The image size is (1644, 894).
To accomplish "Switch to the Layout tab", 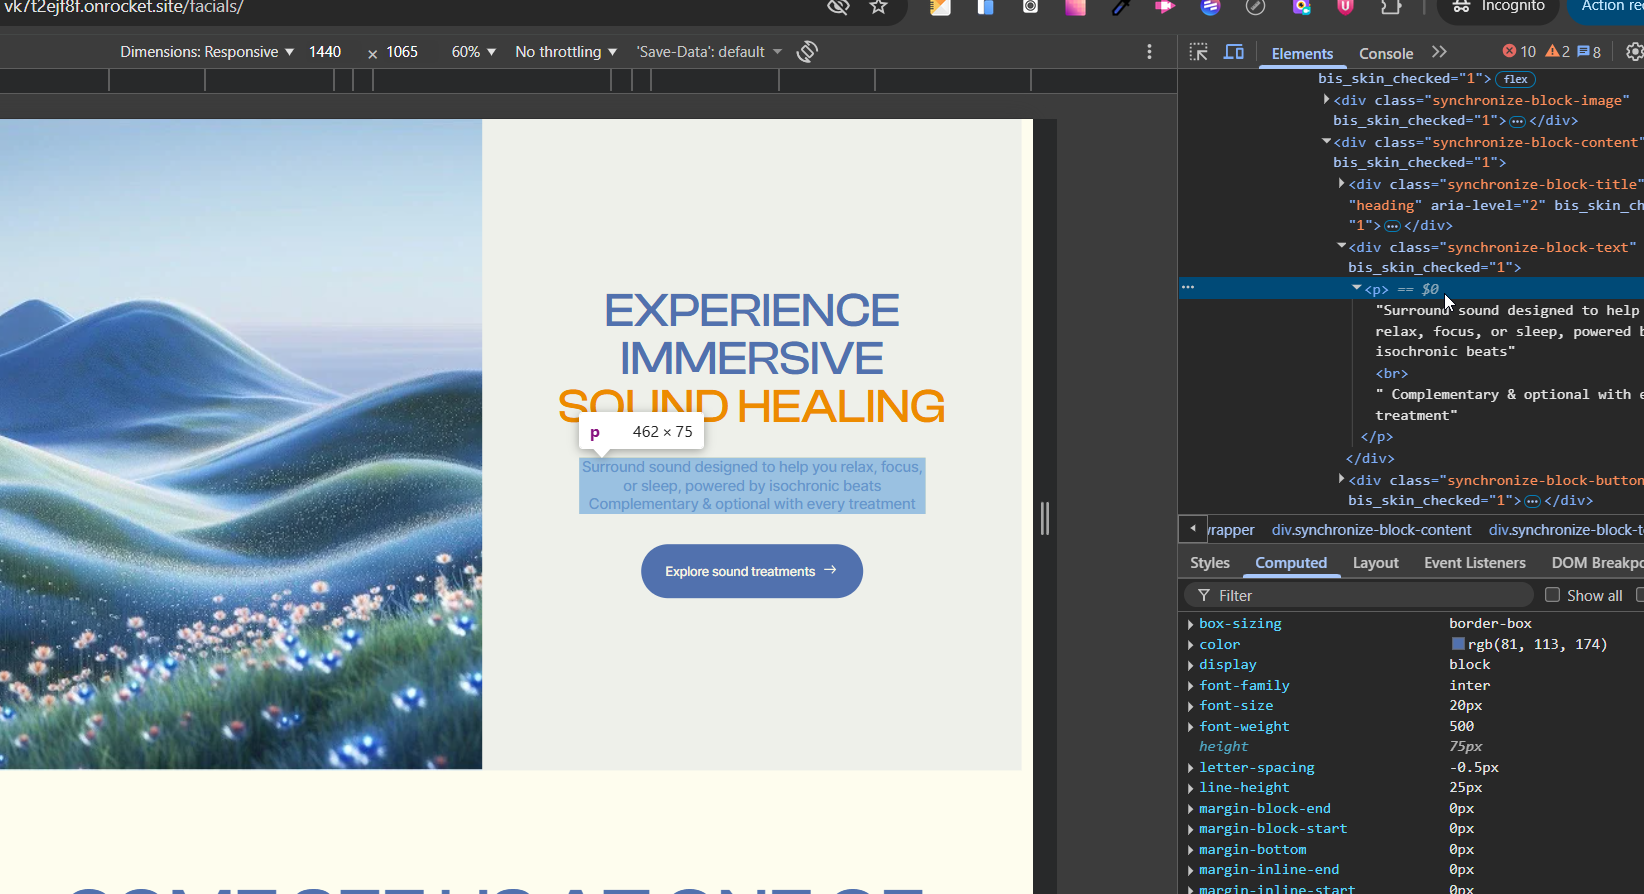I will coord(1375,563).
